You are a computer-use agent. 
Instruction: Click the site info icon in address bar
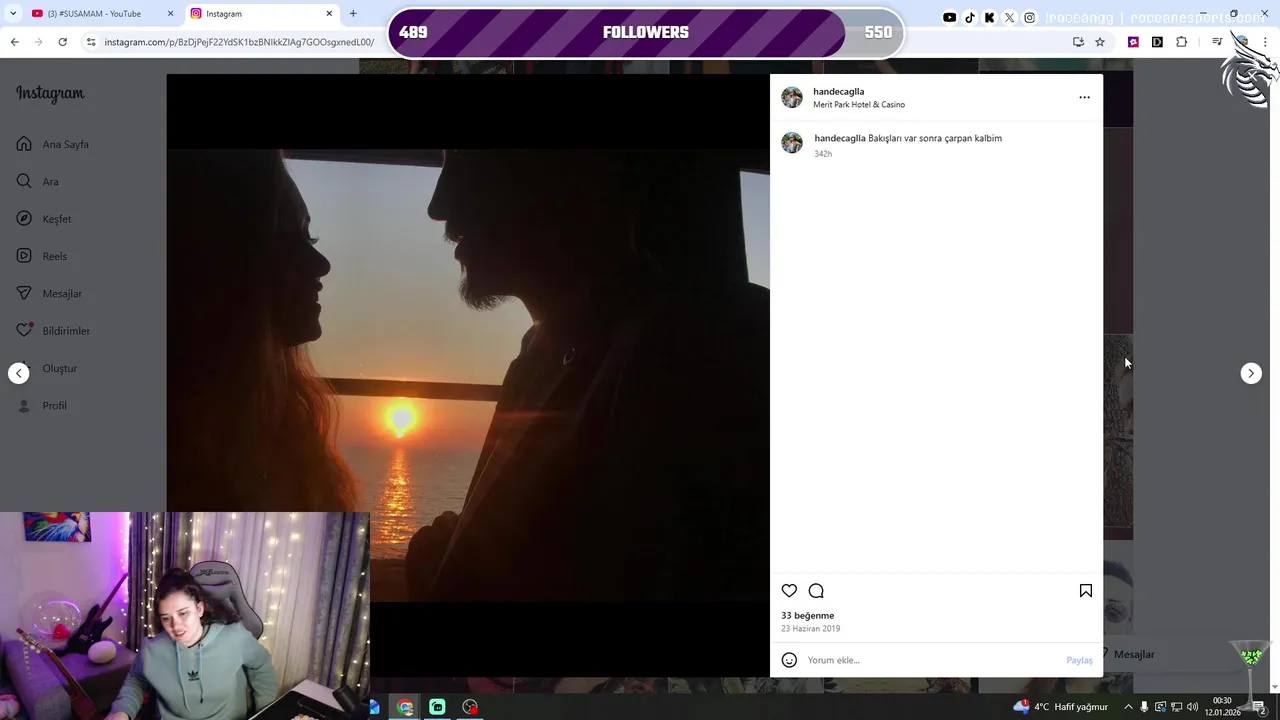click(x=91, y=42)
